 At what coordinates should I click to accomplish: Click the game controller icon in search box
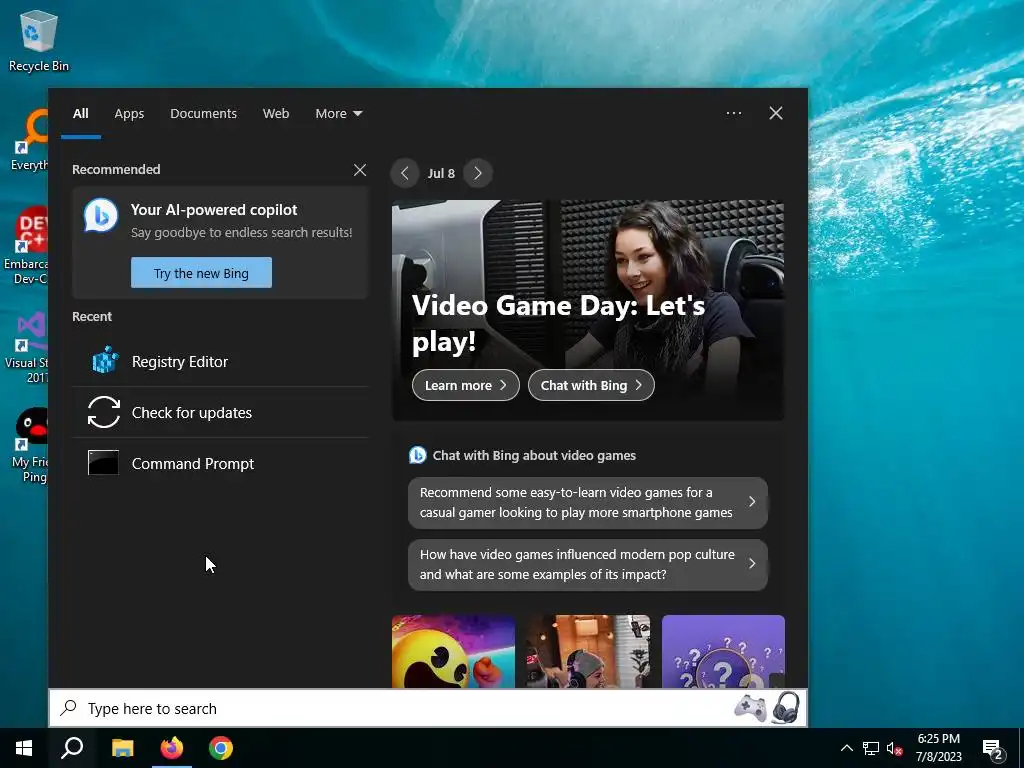tap(750, 709)
